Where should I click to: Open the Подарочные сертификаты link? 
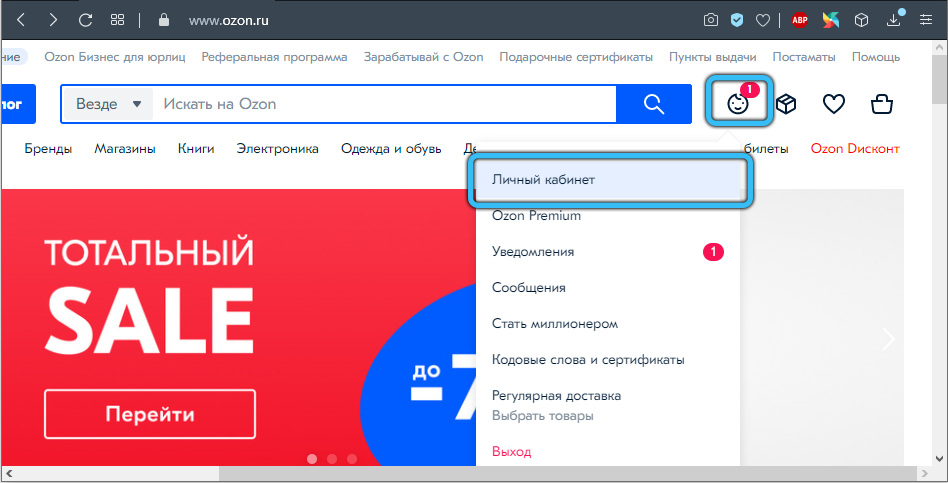(576, 57)
